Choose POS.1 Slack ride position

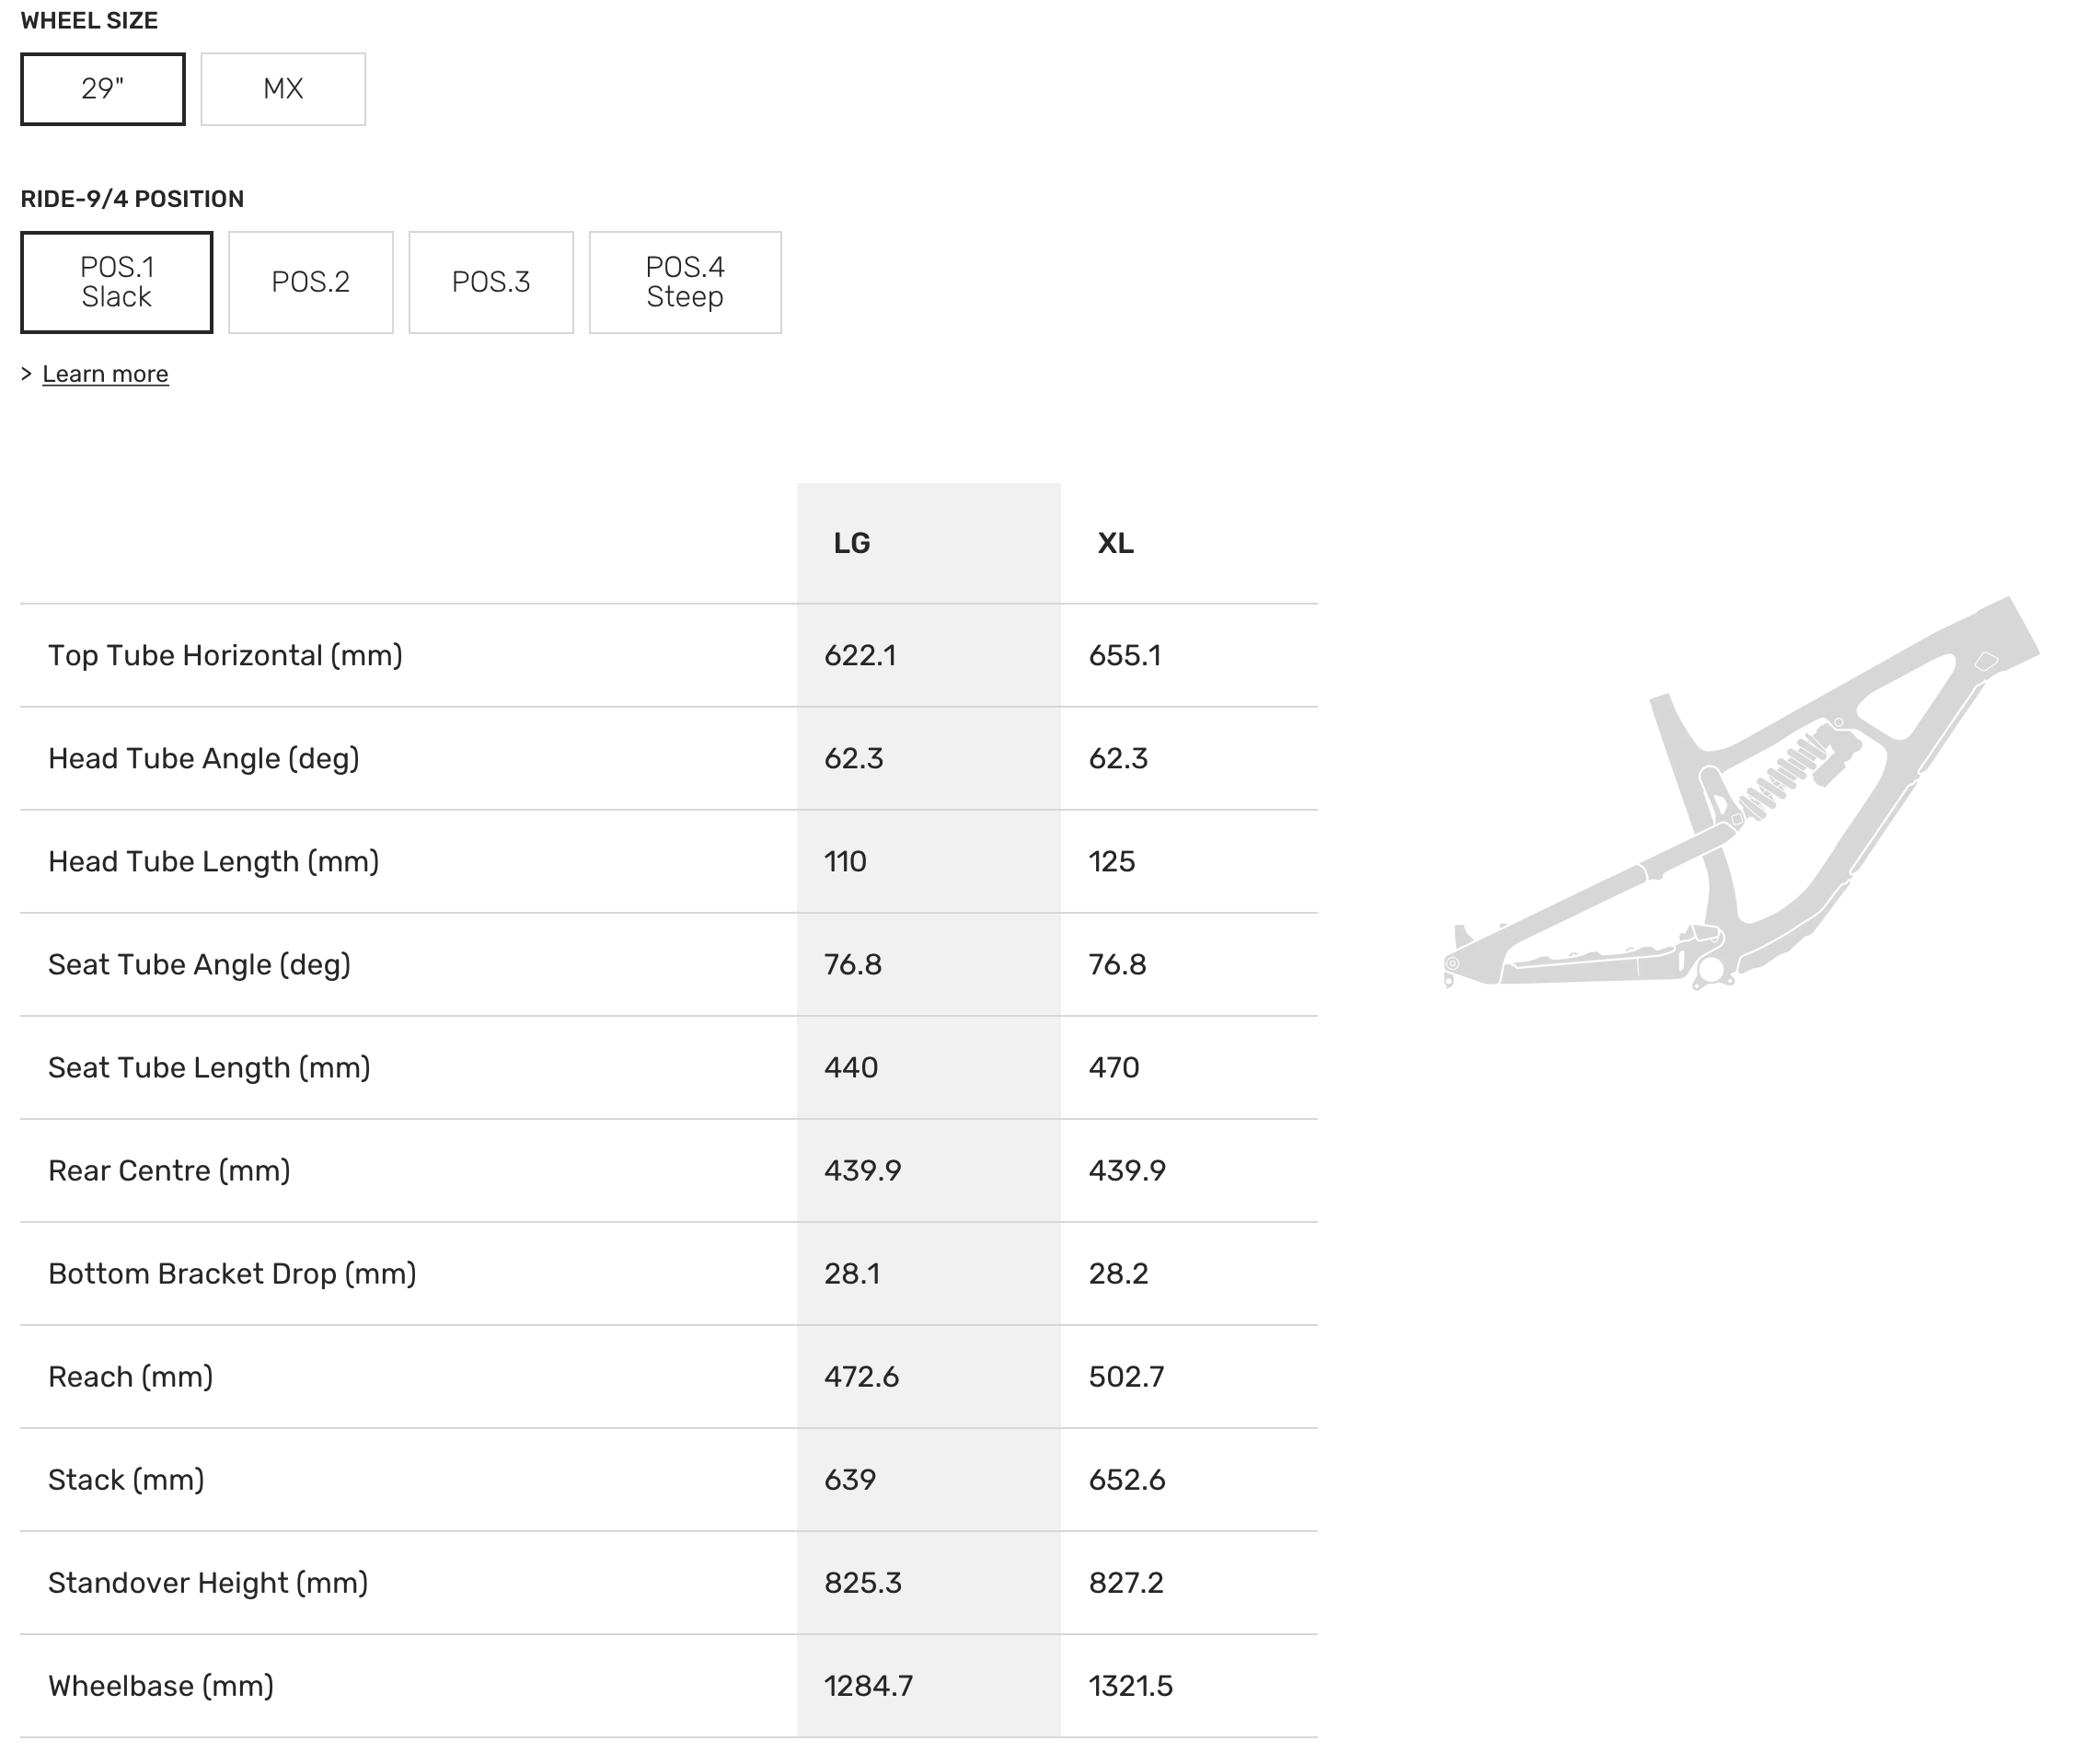[x=117, y=282]
